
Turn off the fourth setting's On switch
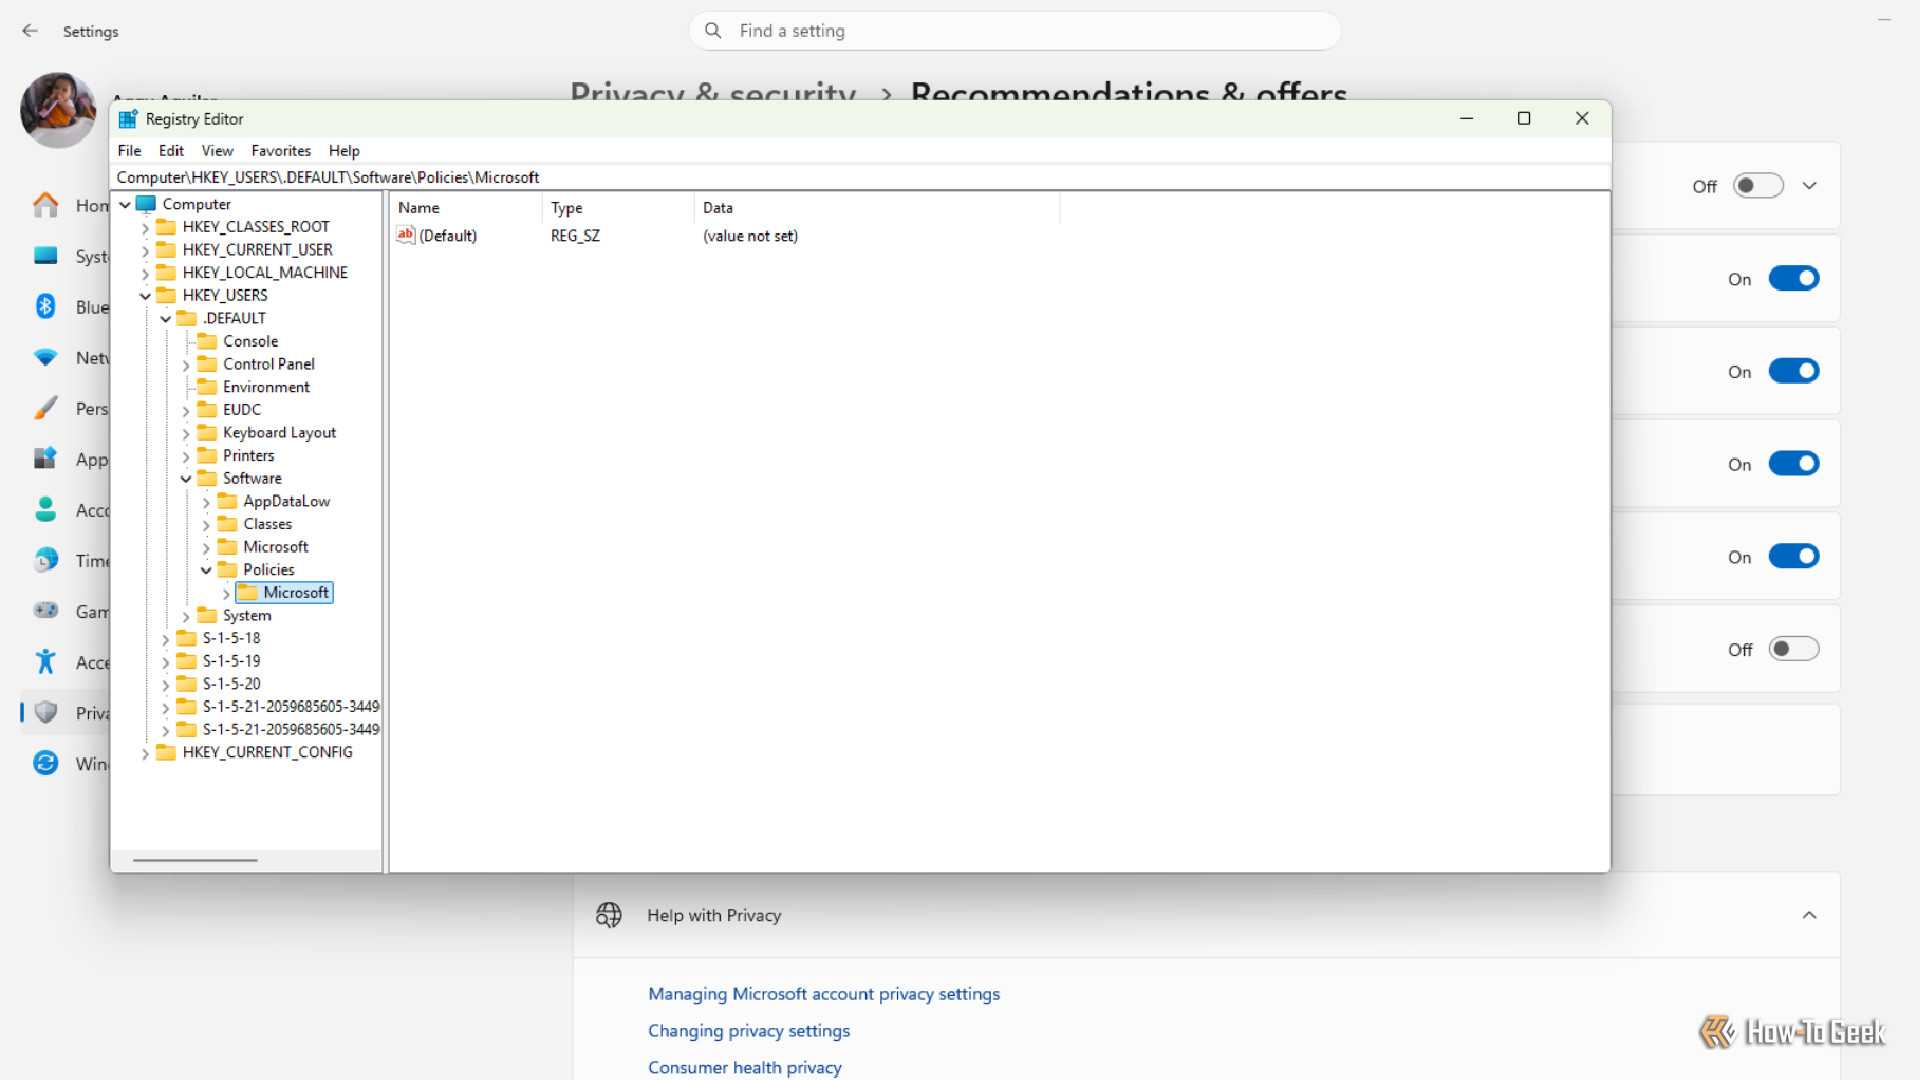click(x=1794, y=464)
